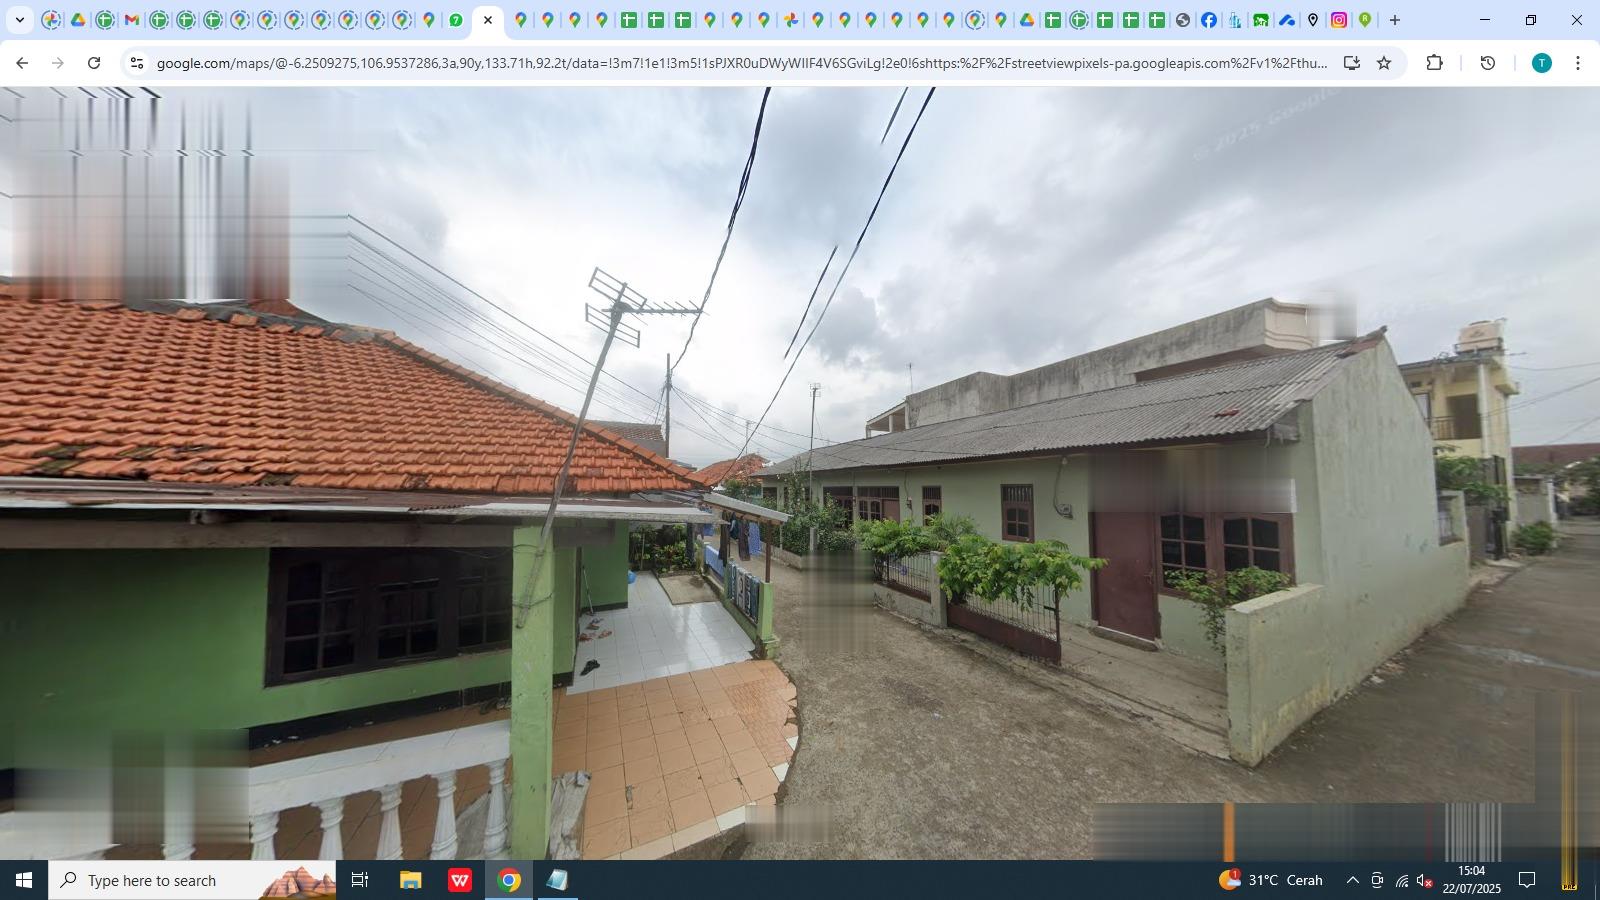Open the Instagram browser tab
The height and width of the screenshot is (900, 1600).
pyautogui.click(x=1338, y=19)
